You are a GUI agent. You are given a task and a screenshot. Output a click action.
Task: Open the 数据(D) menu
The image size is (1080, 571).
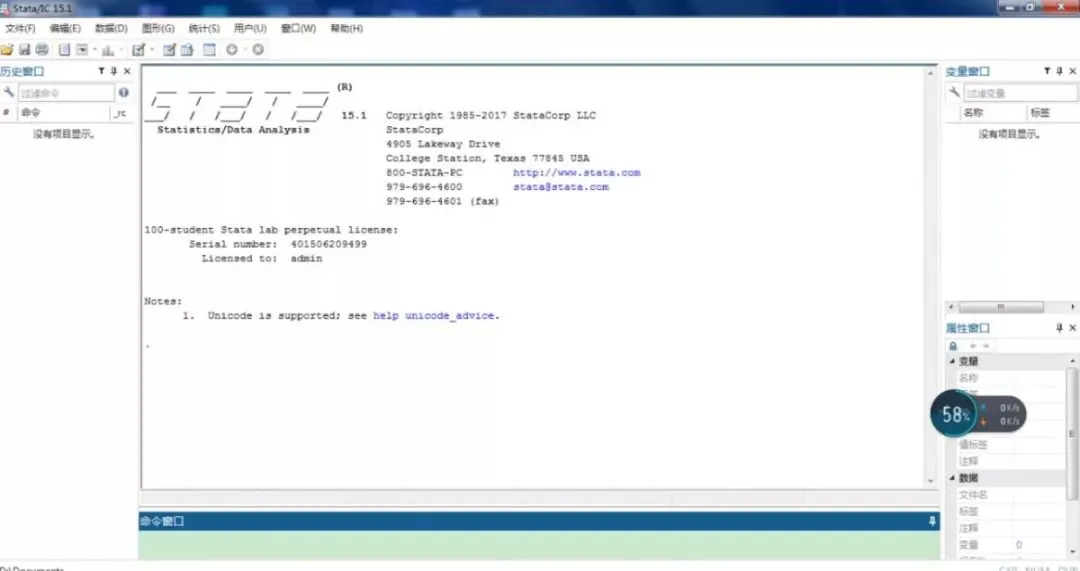111,28
